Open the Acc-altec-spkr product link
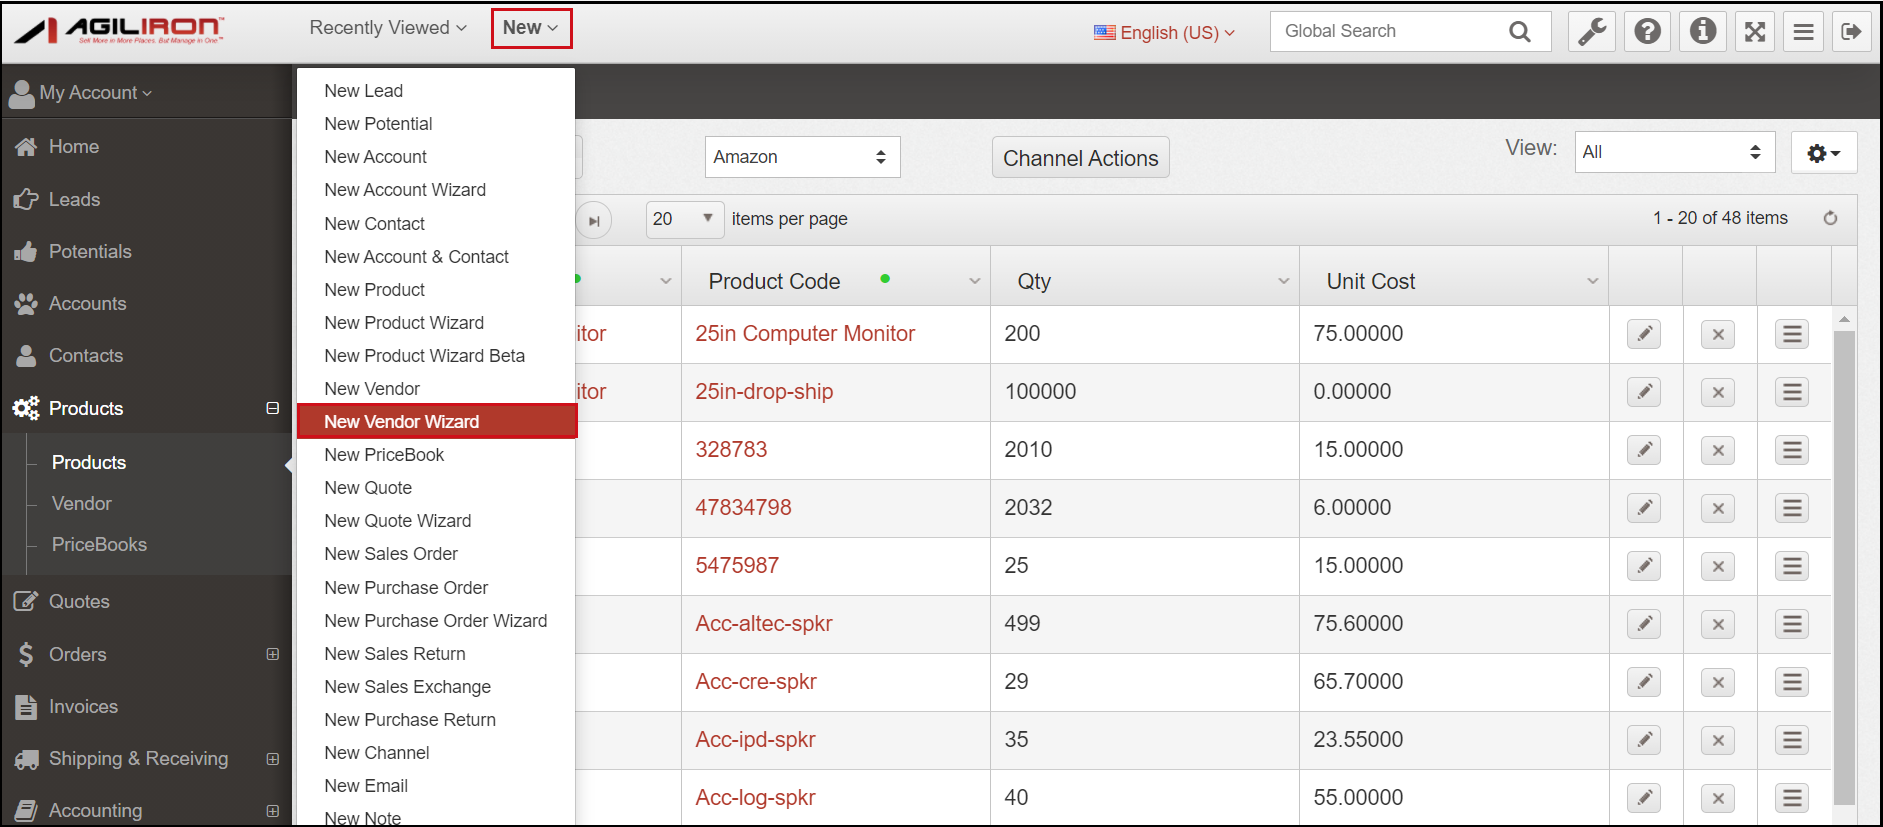The image size is (1883, 827). pos(764,624)
